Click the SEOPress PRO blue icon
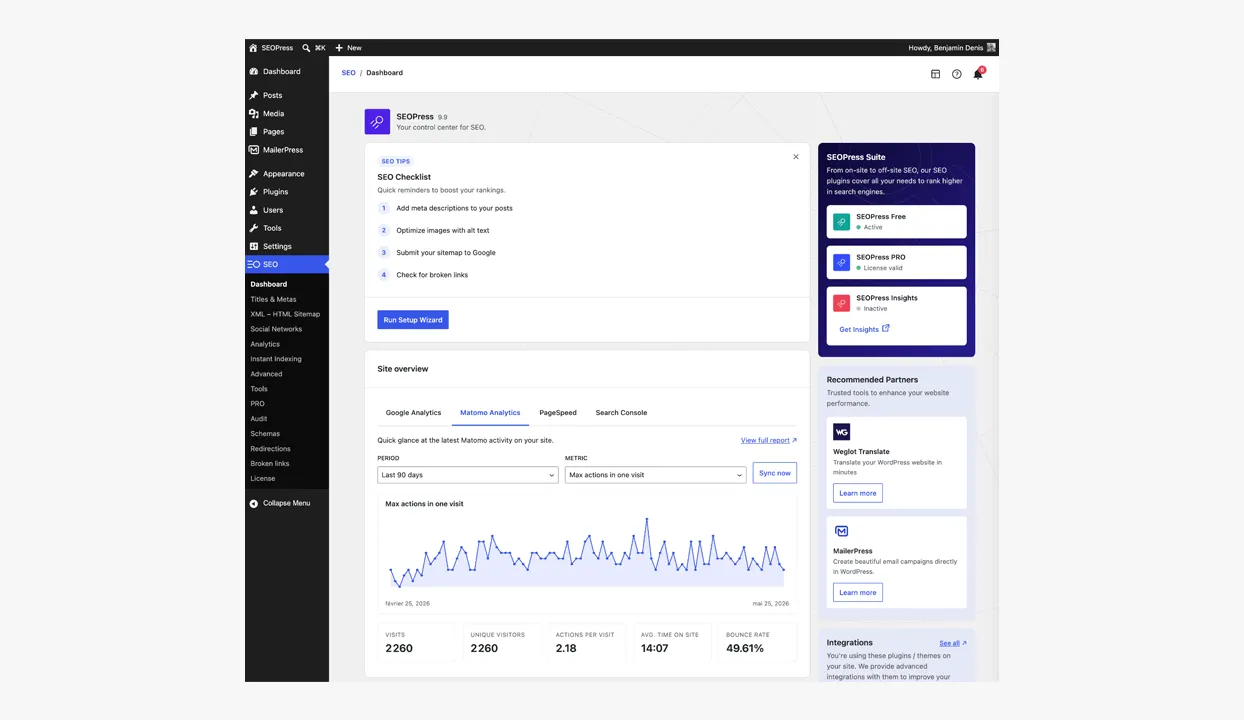The image size is (1244, 720). pos(842,262)
